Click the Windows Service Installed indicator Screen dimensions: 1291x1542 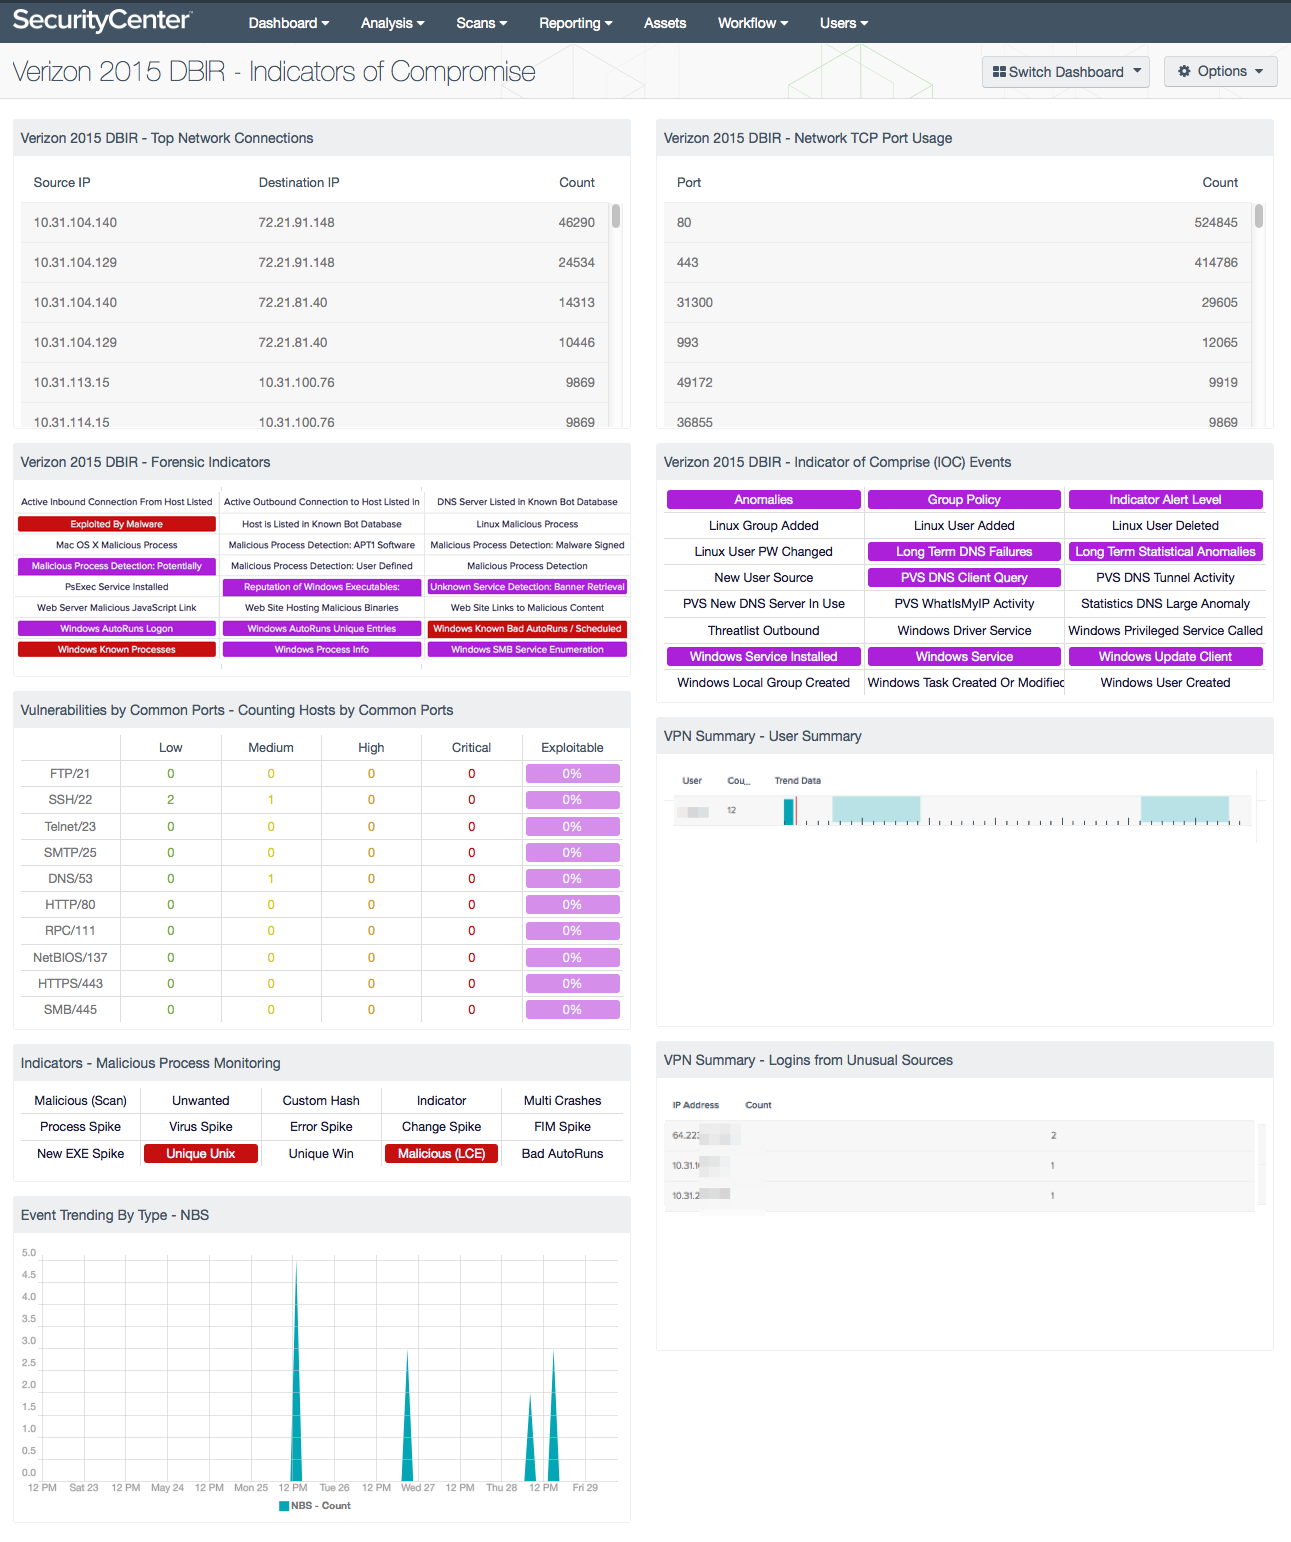764,657
